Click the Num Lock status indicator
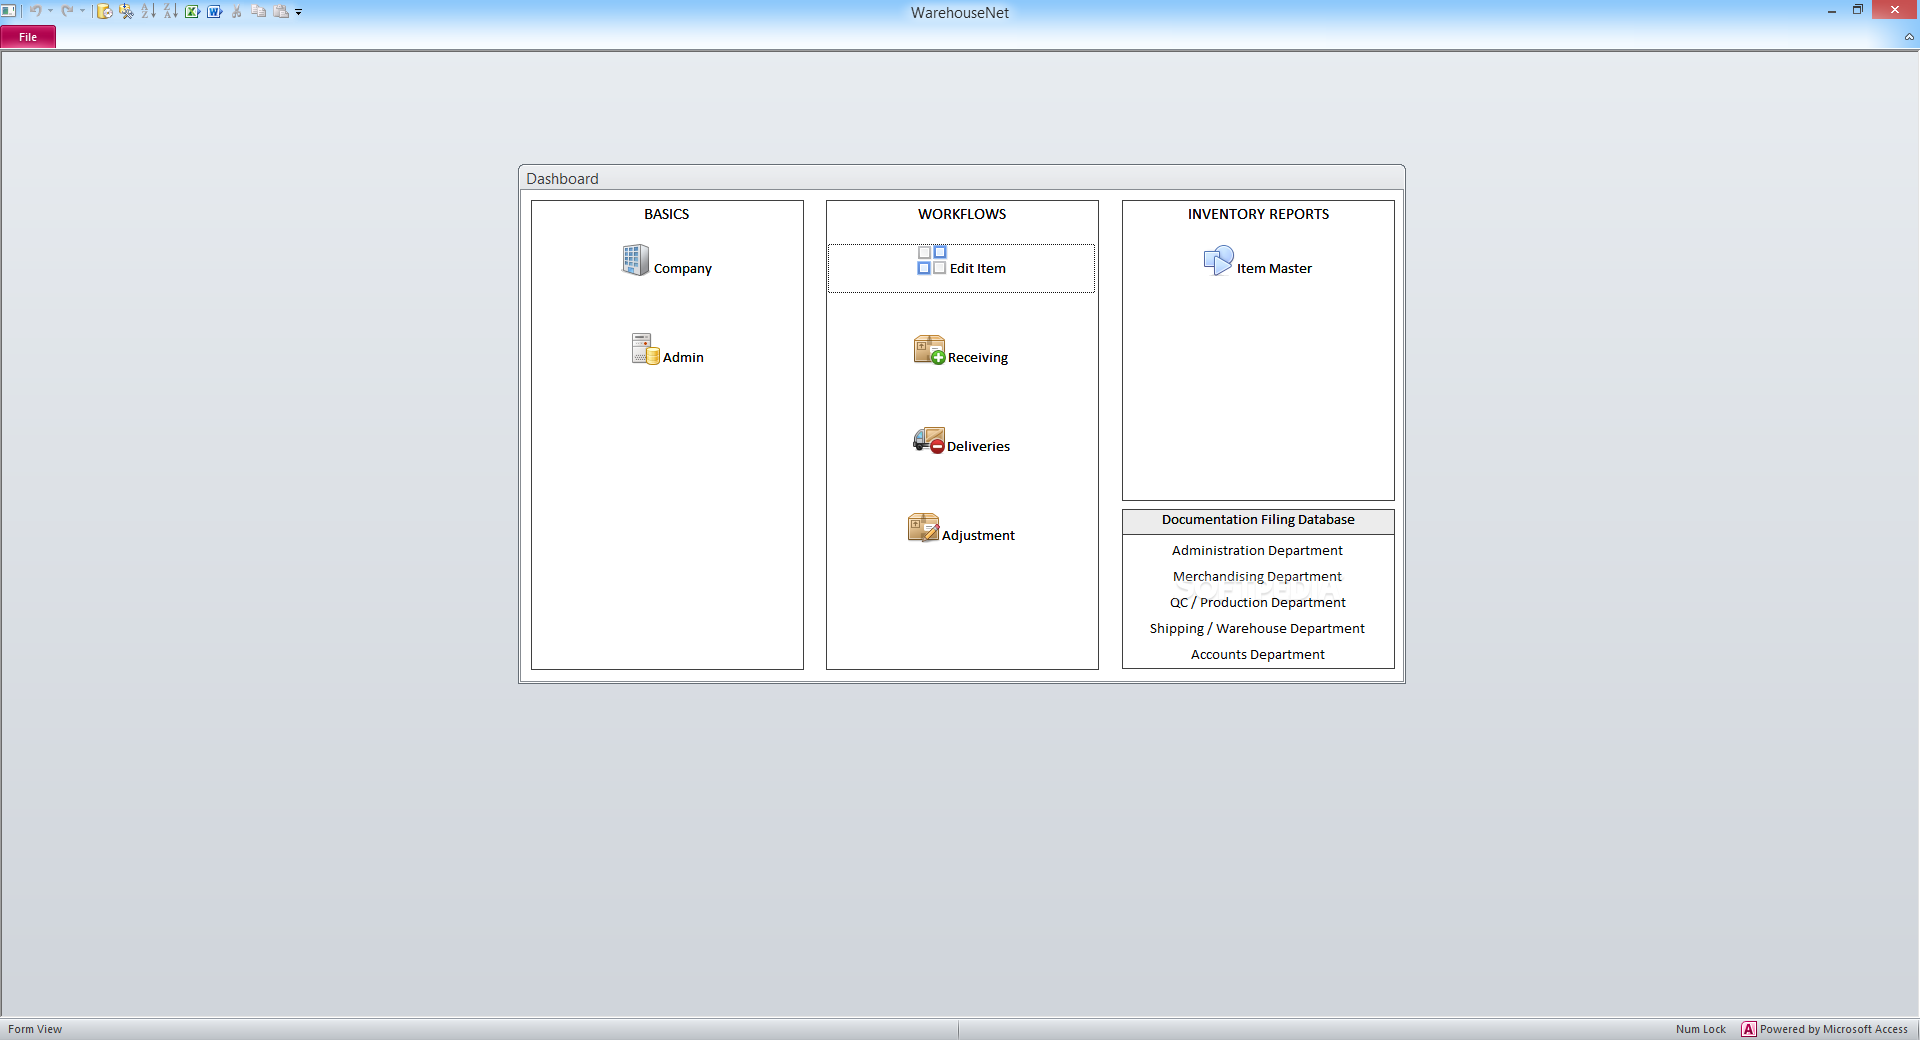Screen dimensions: 1920x1040 [x=1701, y=1030]
